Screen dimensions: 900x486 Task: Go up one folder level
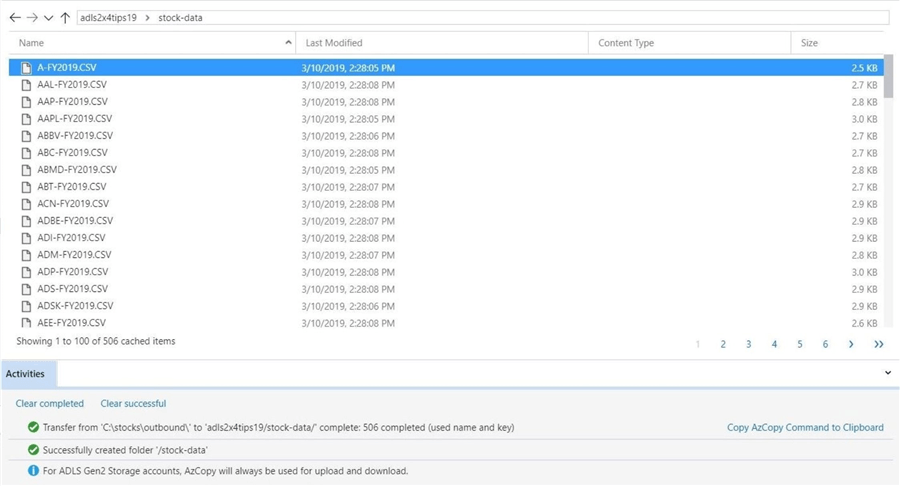pyautogui.click(x=65, y=18)
